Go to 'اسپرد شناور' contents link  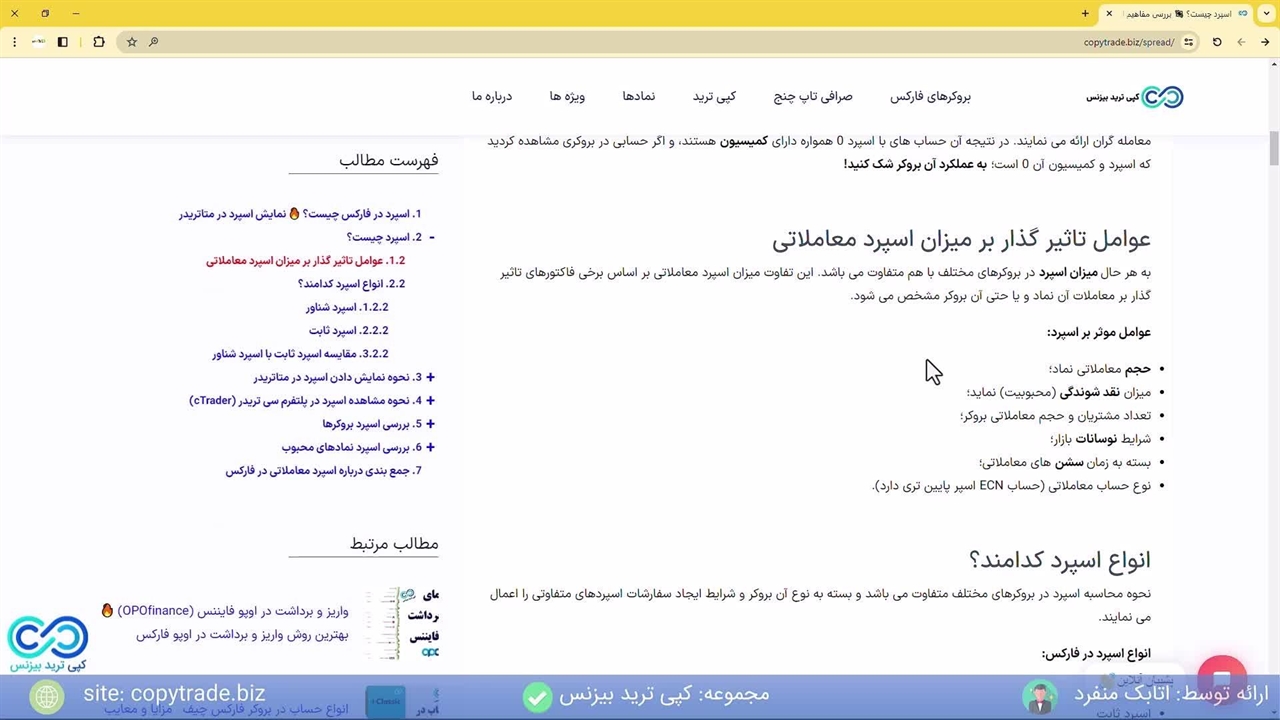pyautogui.click(x=347, y=307)
